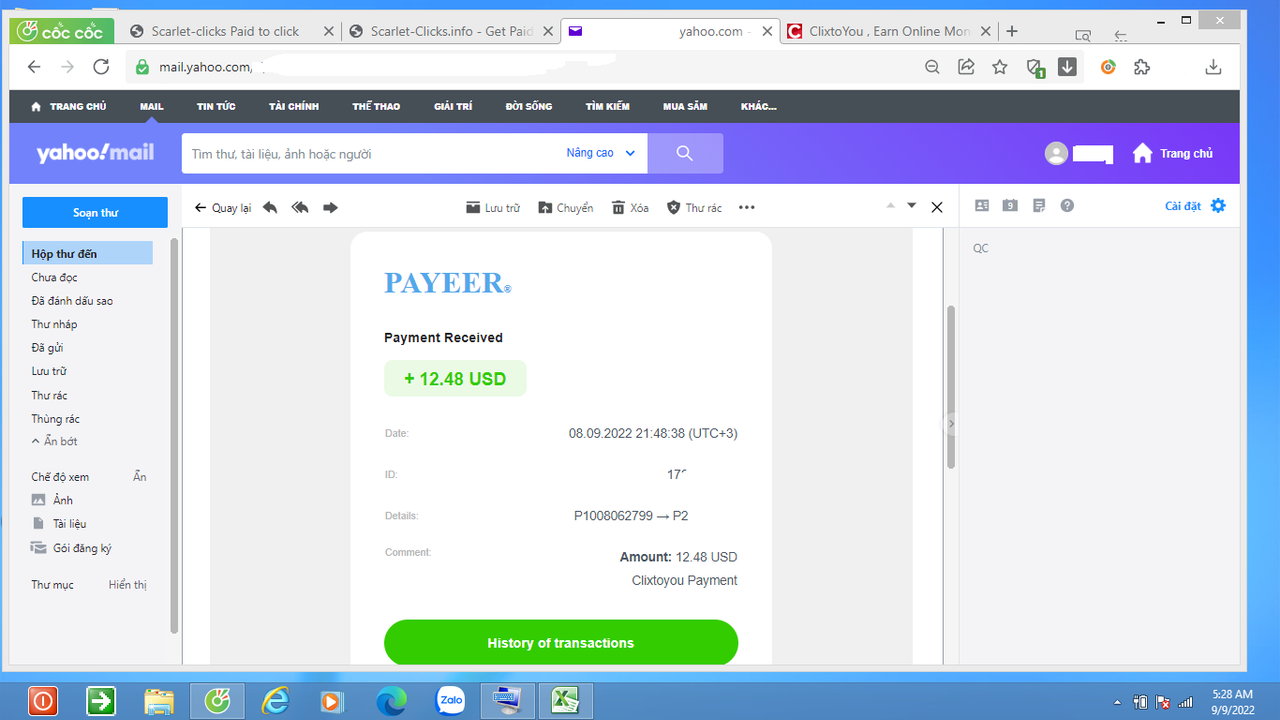Reload the page with the refresh icon
The height and width of the screenshot is (720, 1280).
[x=101, y=67]
